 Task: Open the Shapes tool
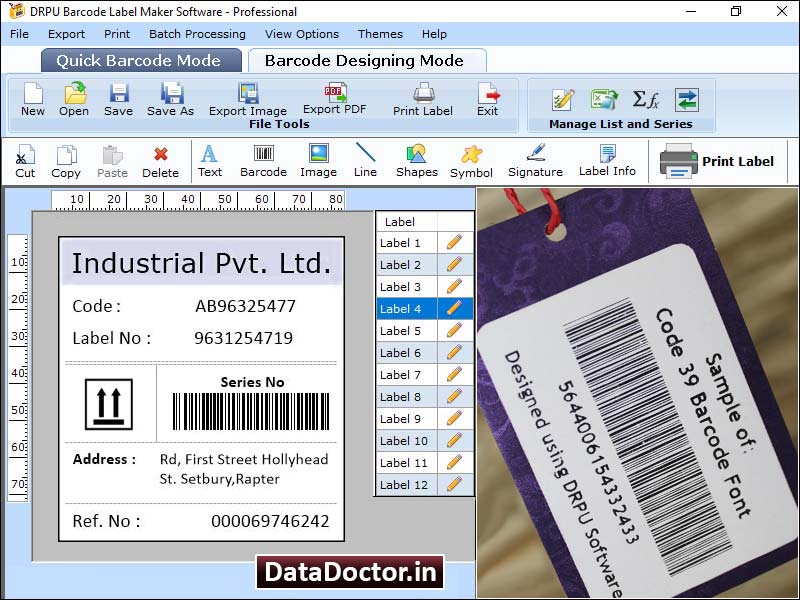[x=416, y=160]
